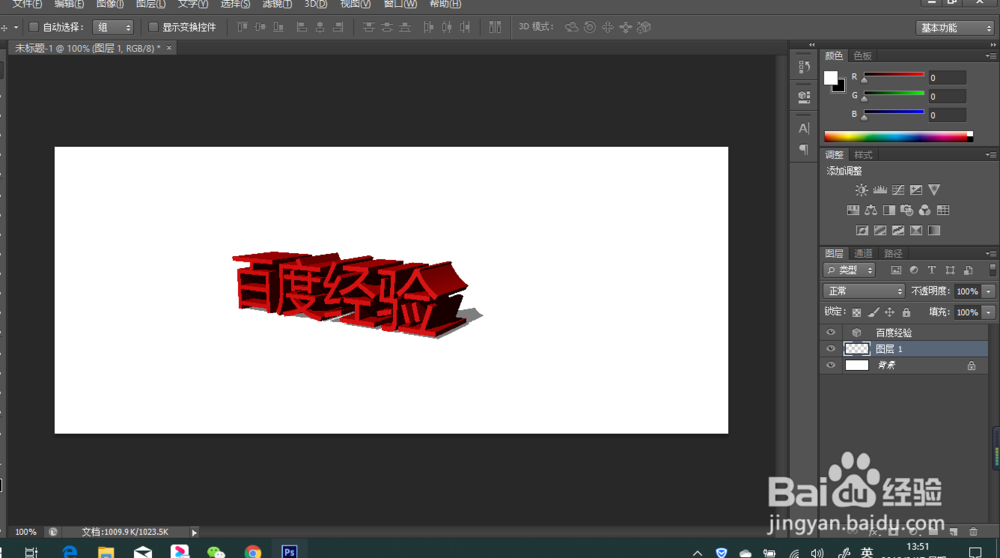Toggle lock transparent pixels
This screenshot has height=558, width=1000.
[x=857, y=312]
